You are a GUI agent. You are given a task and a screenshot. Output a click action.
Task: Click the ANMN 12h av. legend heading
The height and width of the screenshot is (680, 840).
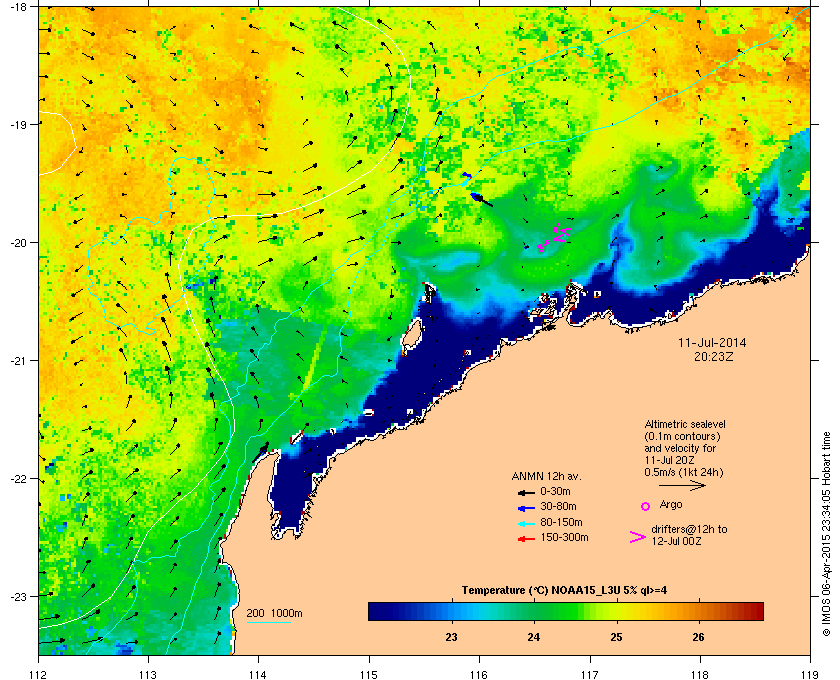click(546, 476)
